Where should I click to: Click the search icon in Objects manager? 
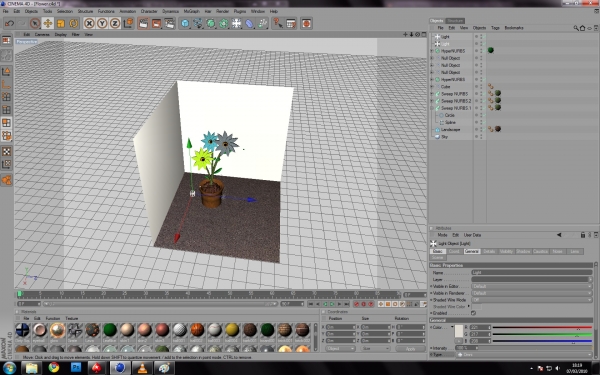[576, 28]
